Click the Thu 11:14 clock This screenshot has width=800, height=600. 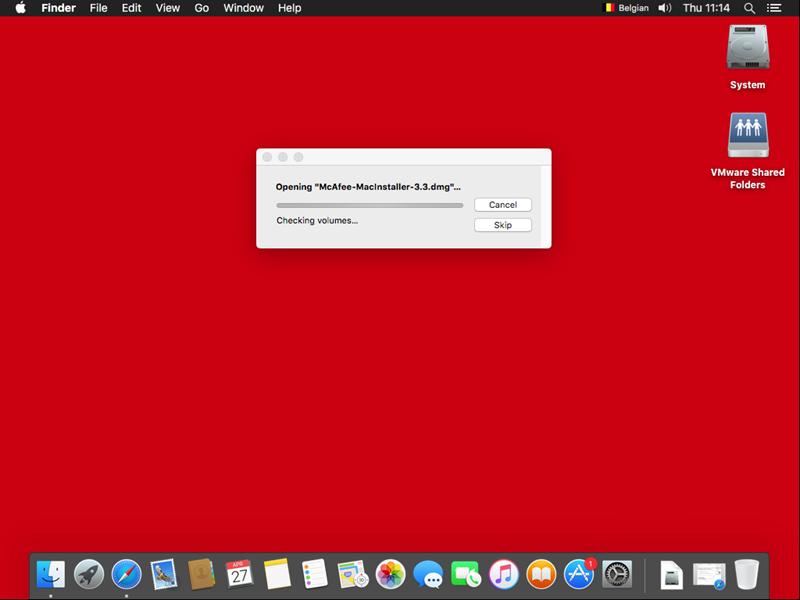click(x=706, y=8)
